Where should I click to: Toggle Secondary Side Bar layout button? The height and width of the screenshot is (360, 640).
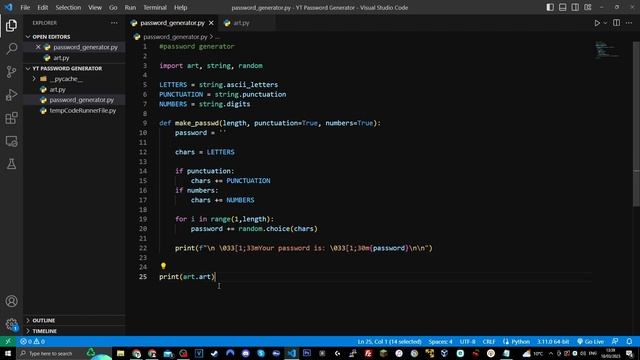[x=575, y=7]
